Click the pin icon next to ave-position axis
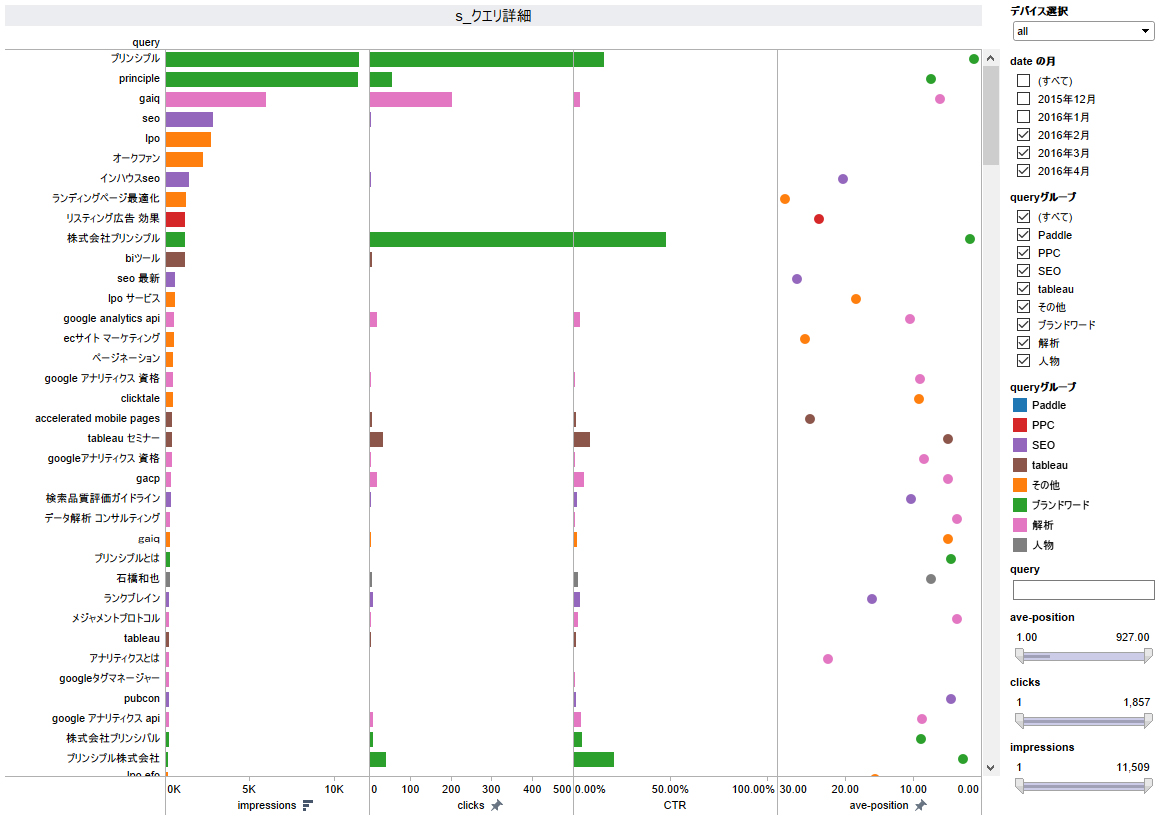 (921, 805)
